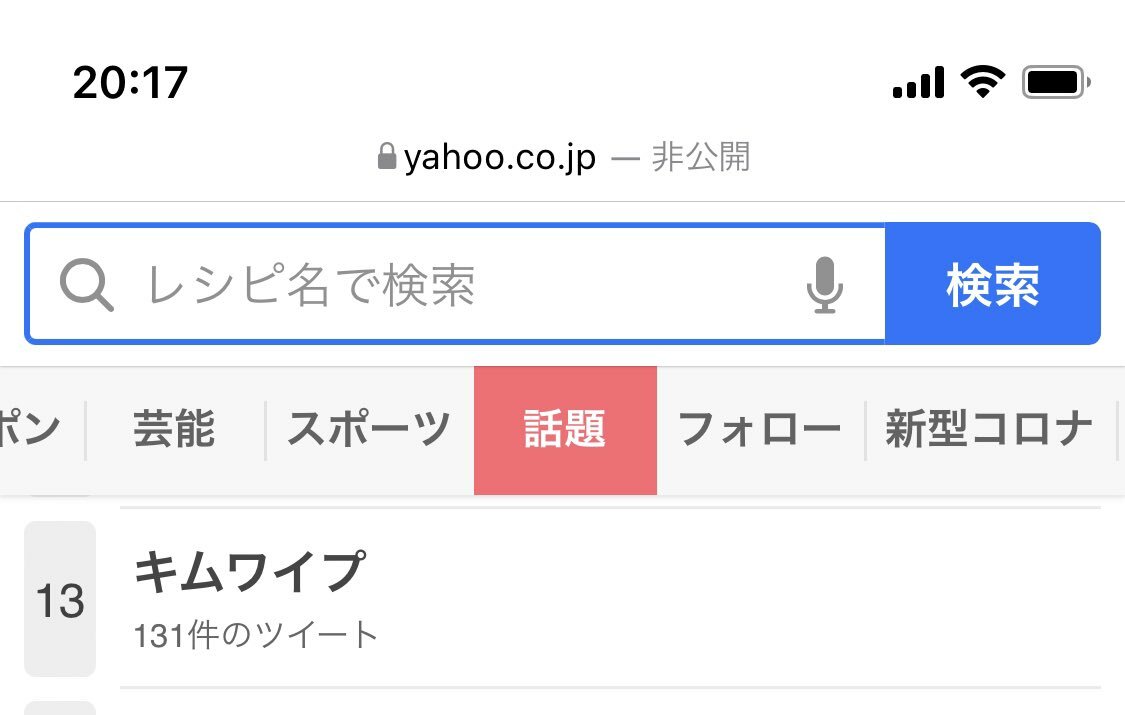This screenshot has height=715, width=1125.
Task: Open the フォロー tab
Action: tap(760, 429)
